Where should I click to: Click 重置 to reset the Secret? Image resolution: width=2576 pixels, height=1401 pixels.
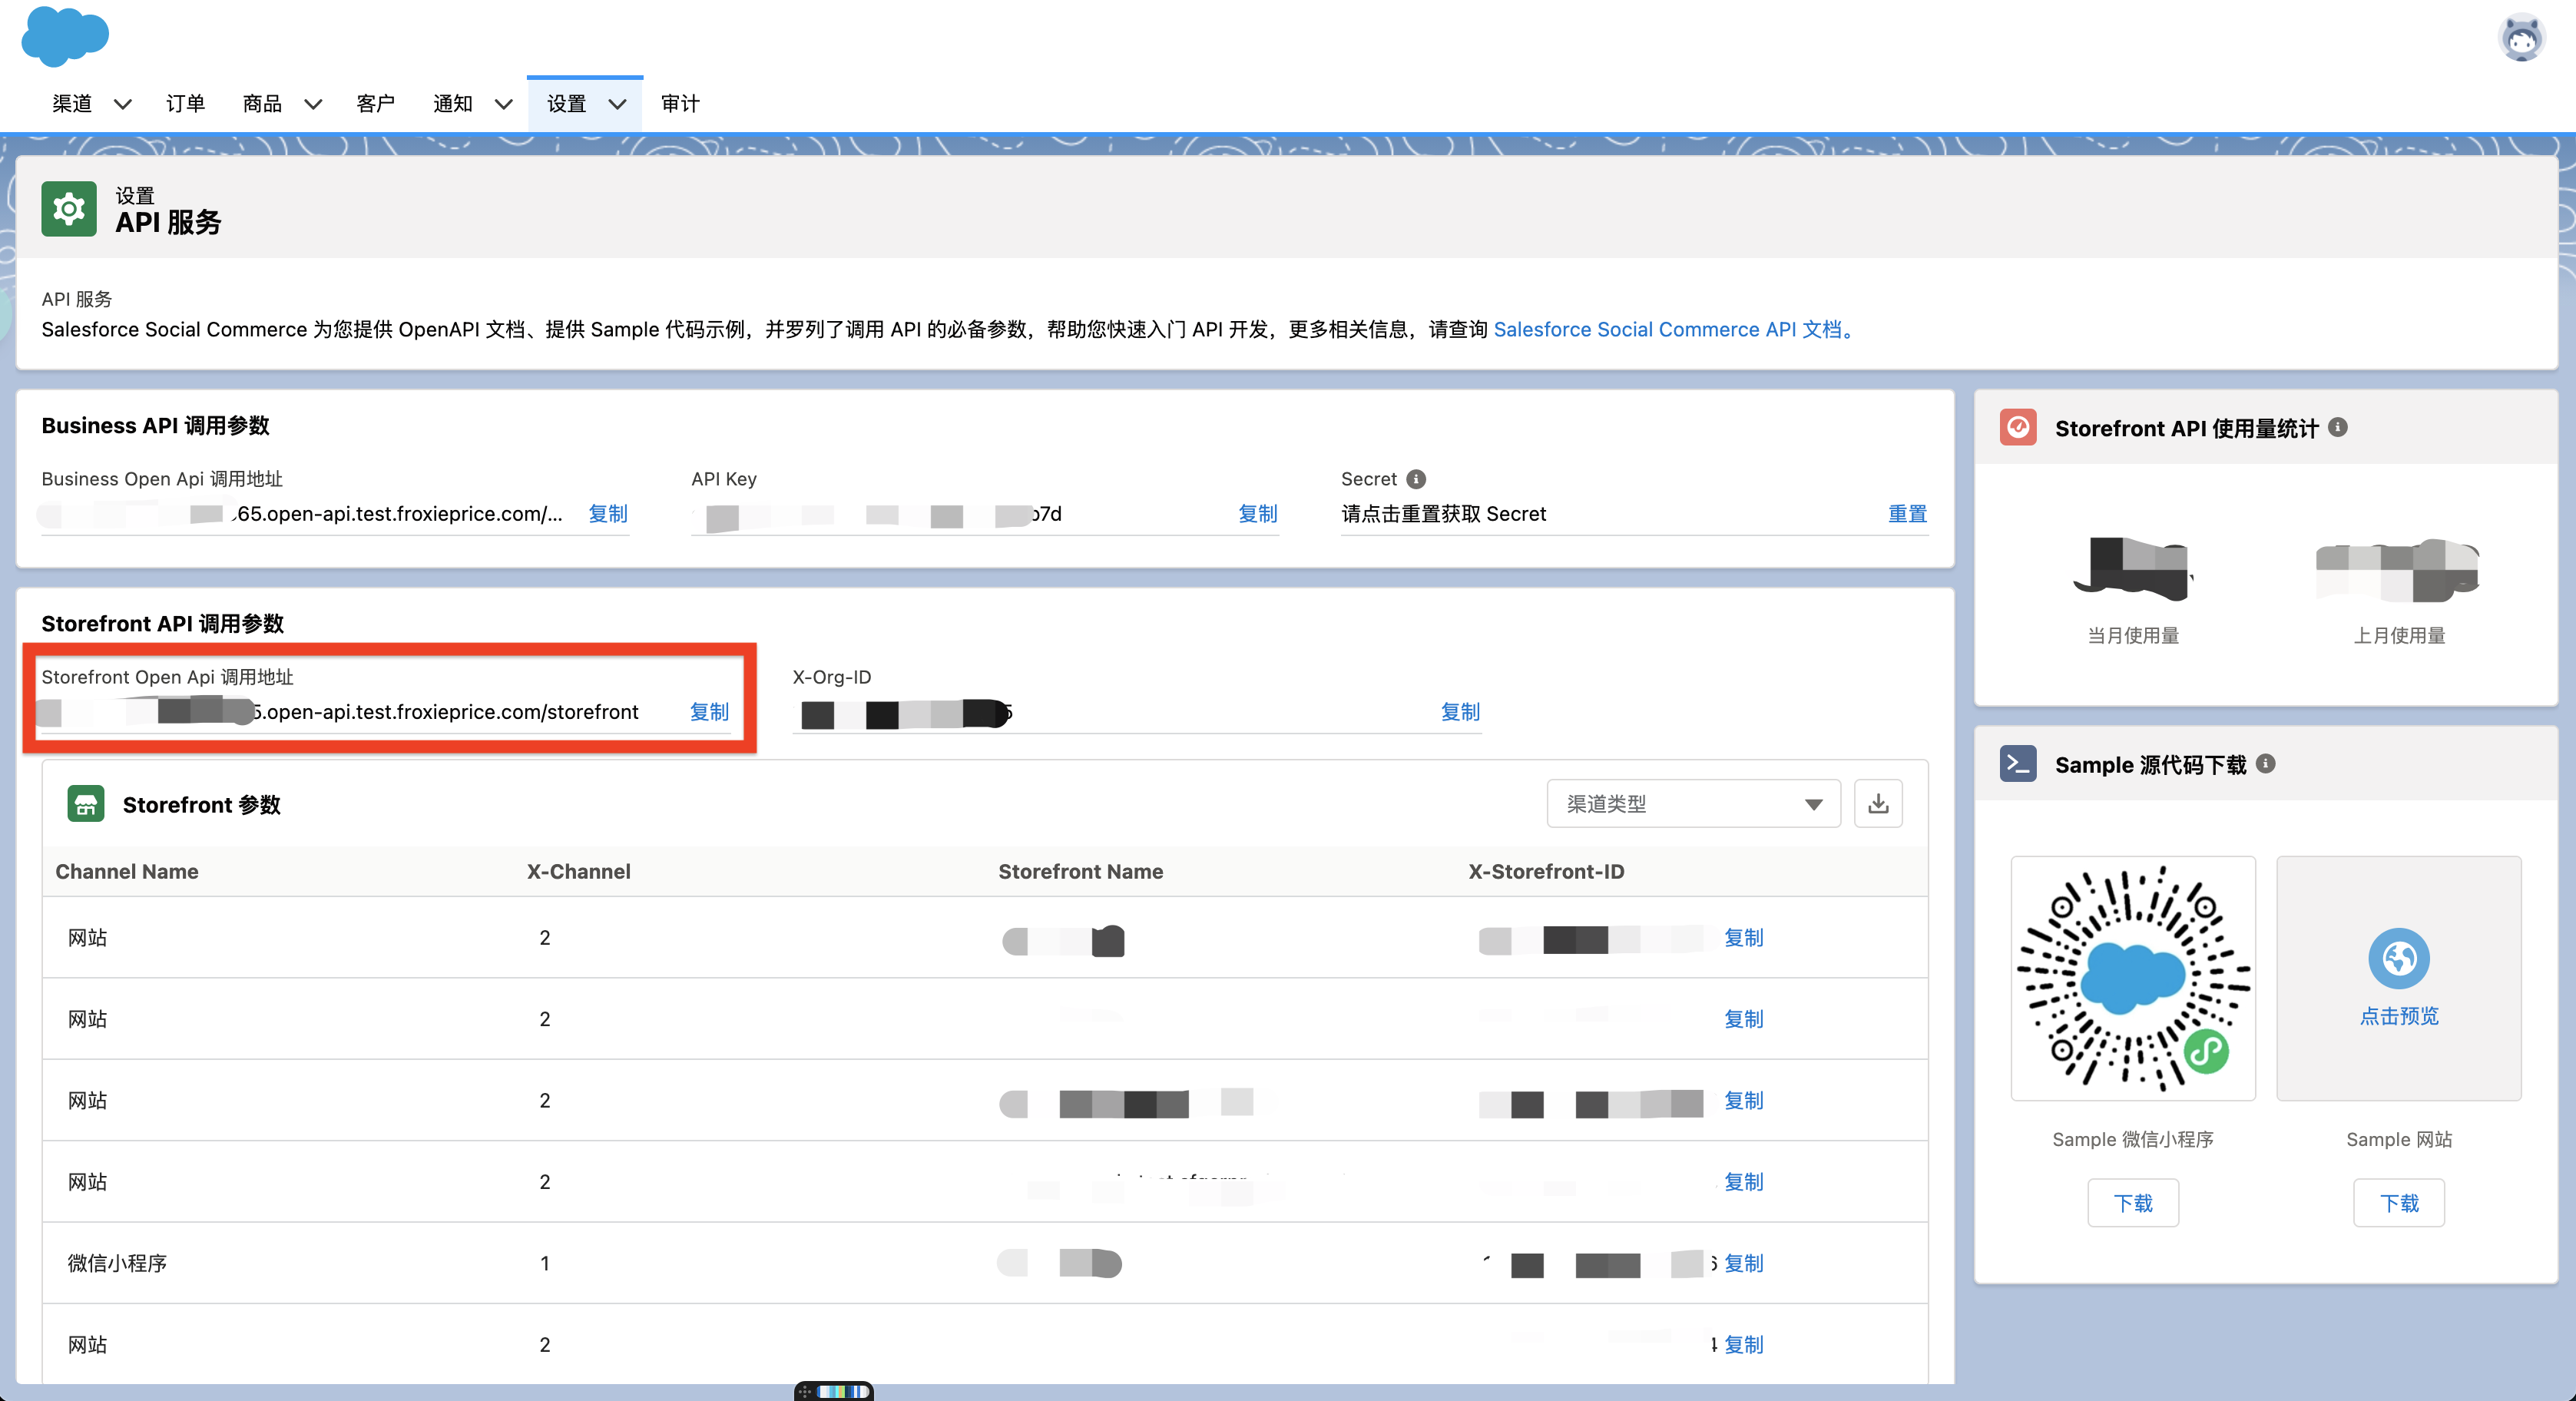point(1906,514)
